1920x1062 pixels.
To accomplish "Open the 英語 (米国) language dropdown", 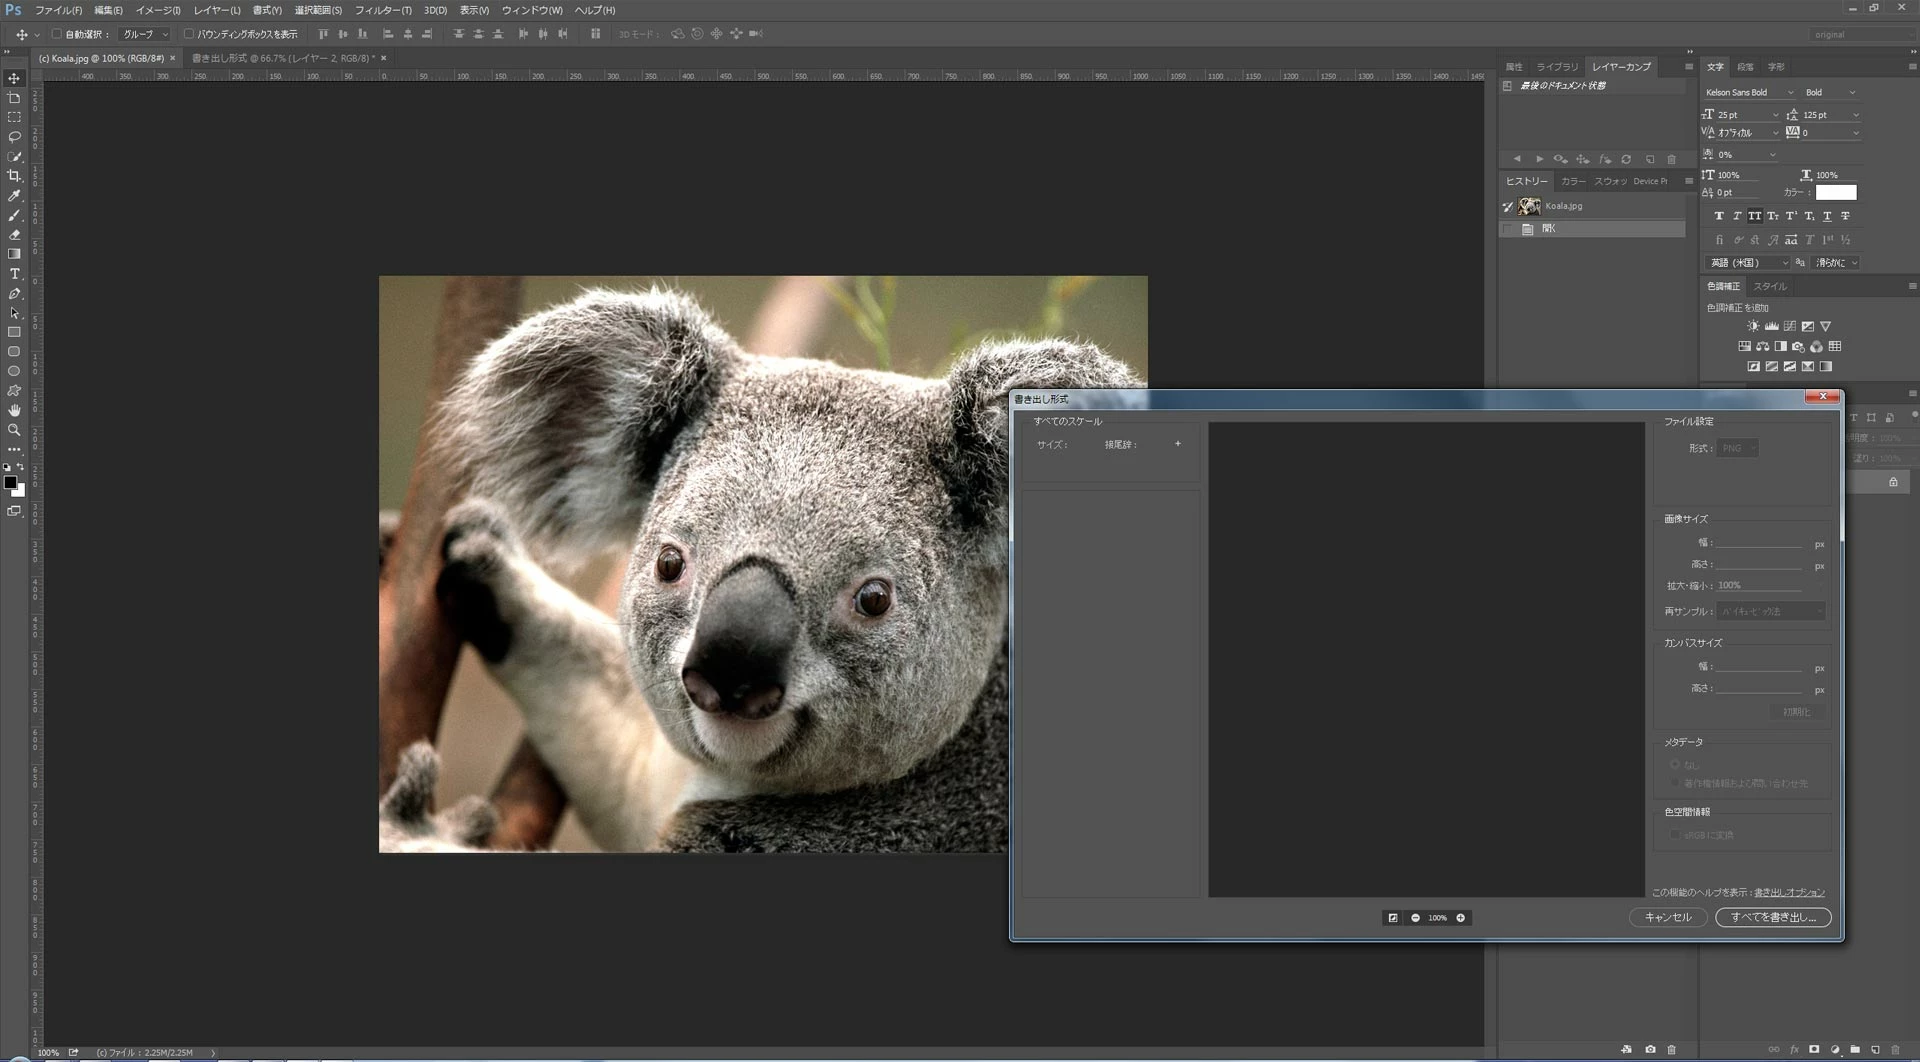I will click(1747, 263).
